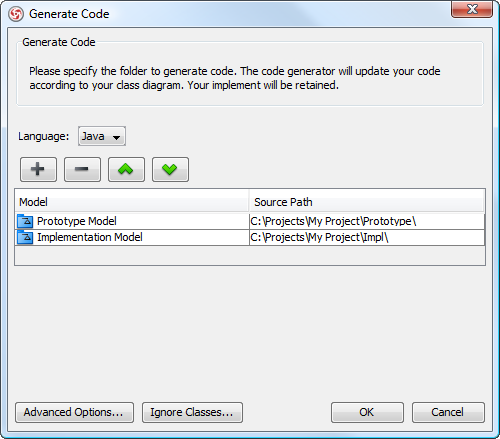This screenshot has height=439, width=500.
Task: Click the Impl source path cell
Action: point(367,237)
